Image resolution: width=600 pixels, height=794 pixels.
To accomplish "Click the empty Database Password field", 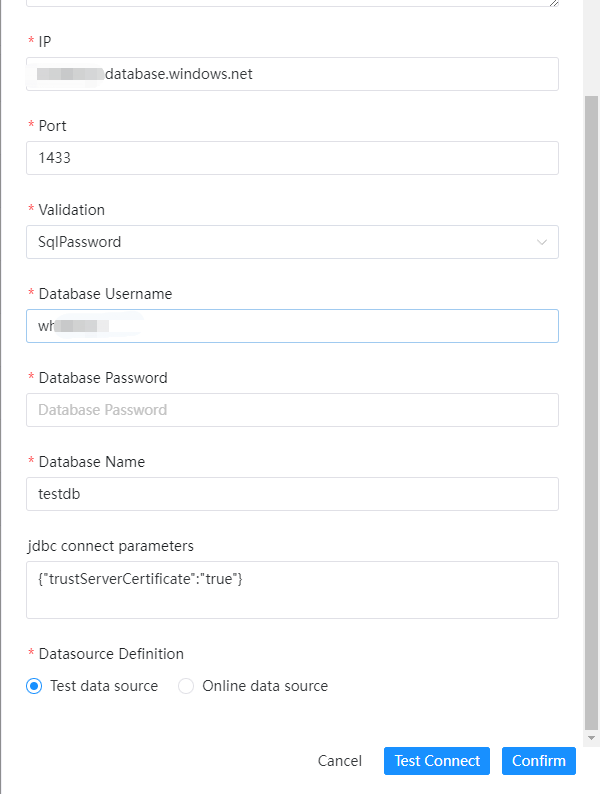I will [292, 410].
